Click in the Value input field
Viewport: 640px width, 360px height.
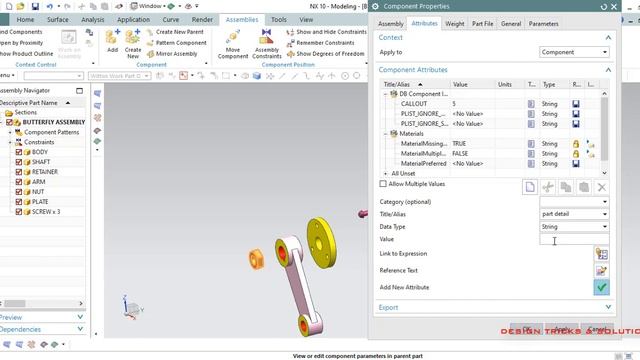574,239
